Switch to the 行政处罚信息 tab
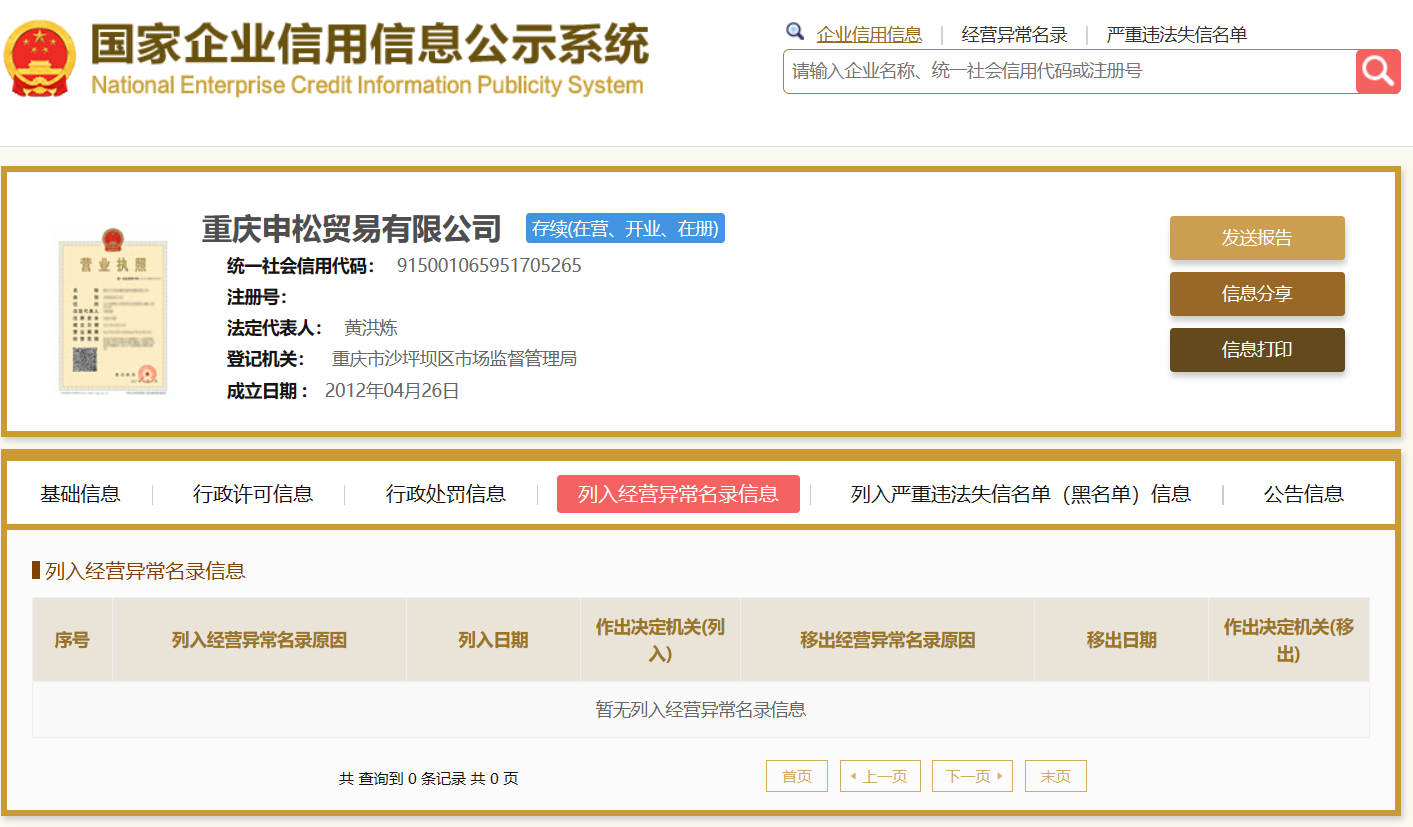The image size is (1413, 827). point(446,494)
